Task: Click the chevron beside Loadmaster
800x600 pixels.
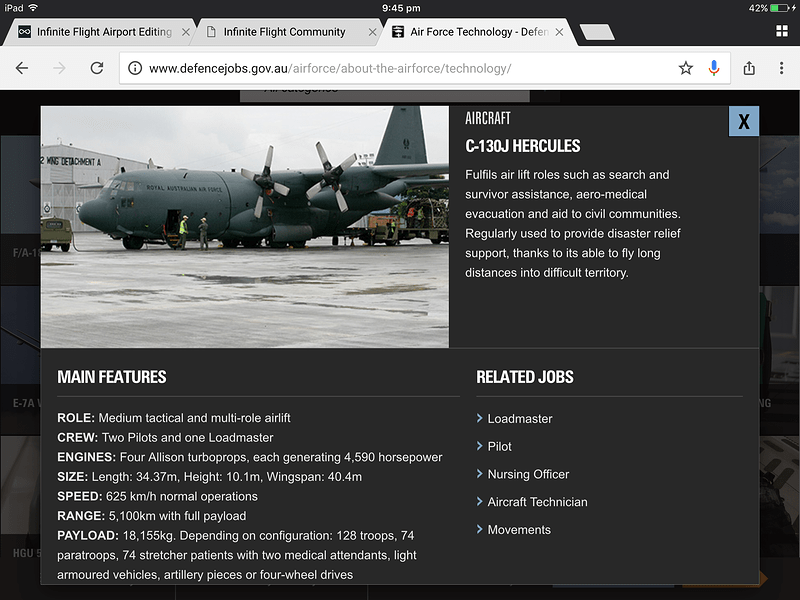Action: [x=480, y=418]
